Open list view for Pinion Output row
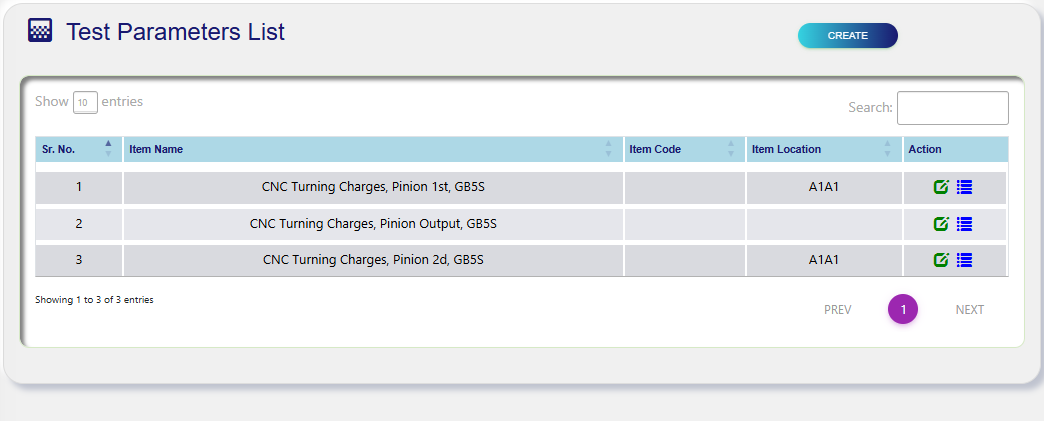This screenshot has width=1044, height=421. pyautogui.click(x=964, y=224)
